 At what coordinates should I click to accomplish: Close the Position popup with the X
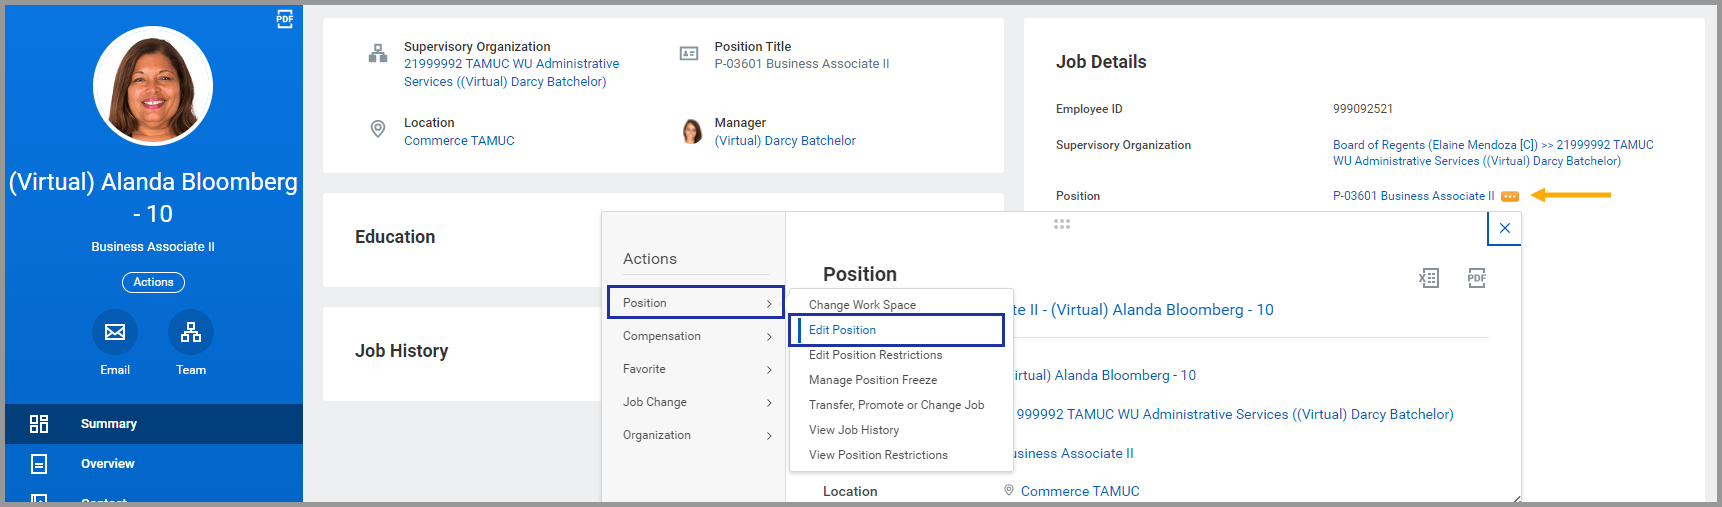[1504, 228]
